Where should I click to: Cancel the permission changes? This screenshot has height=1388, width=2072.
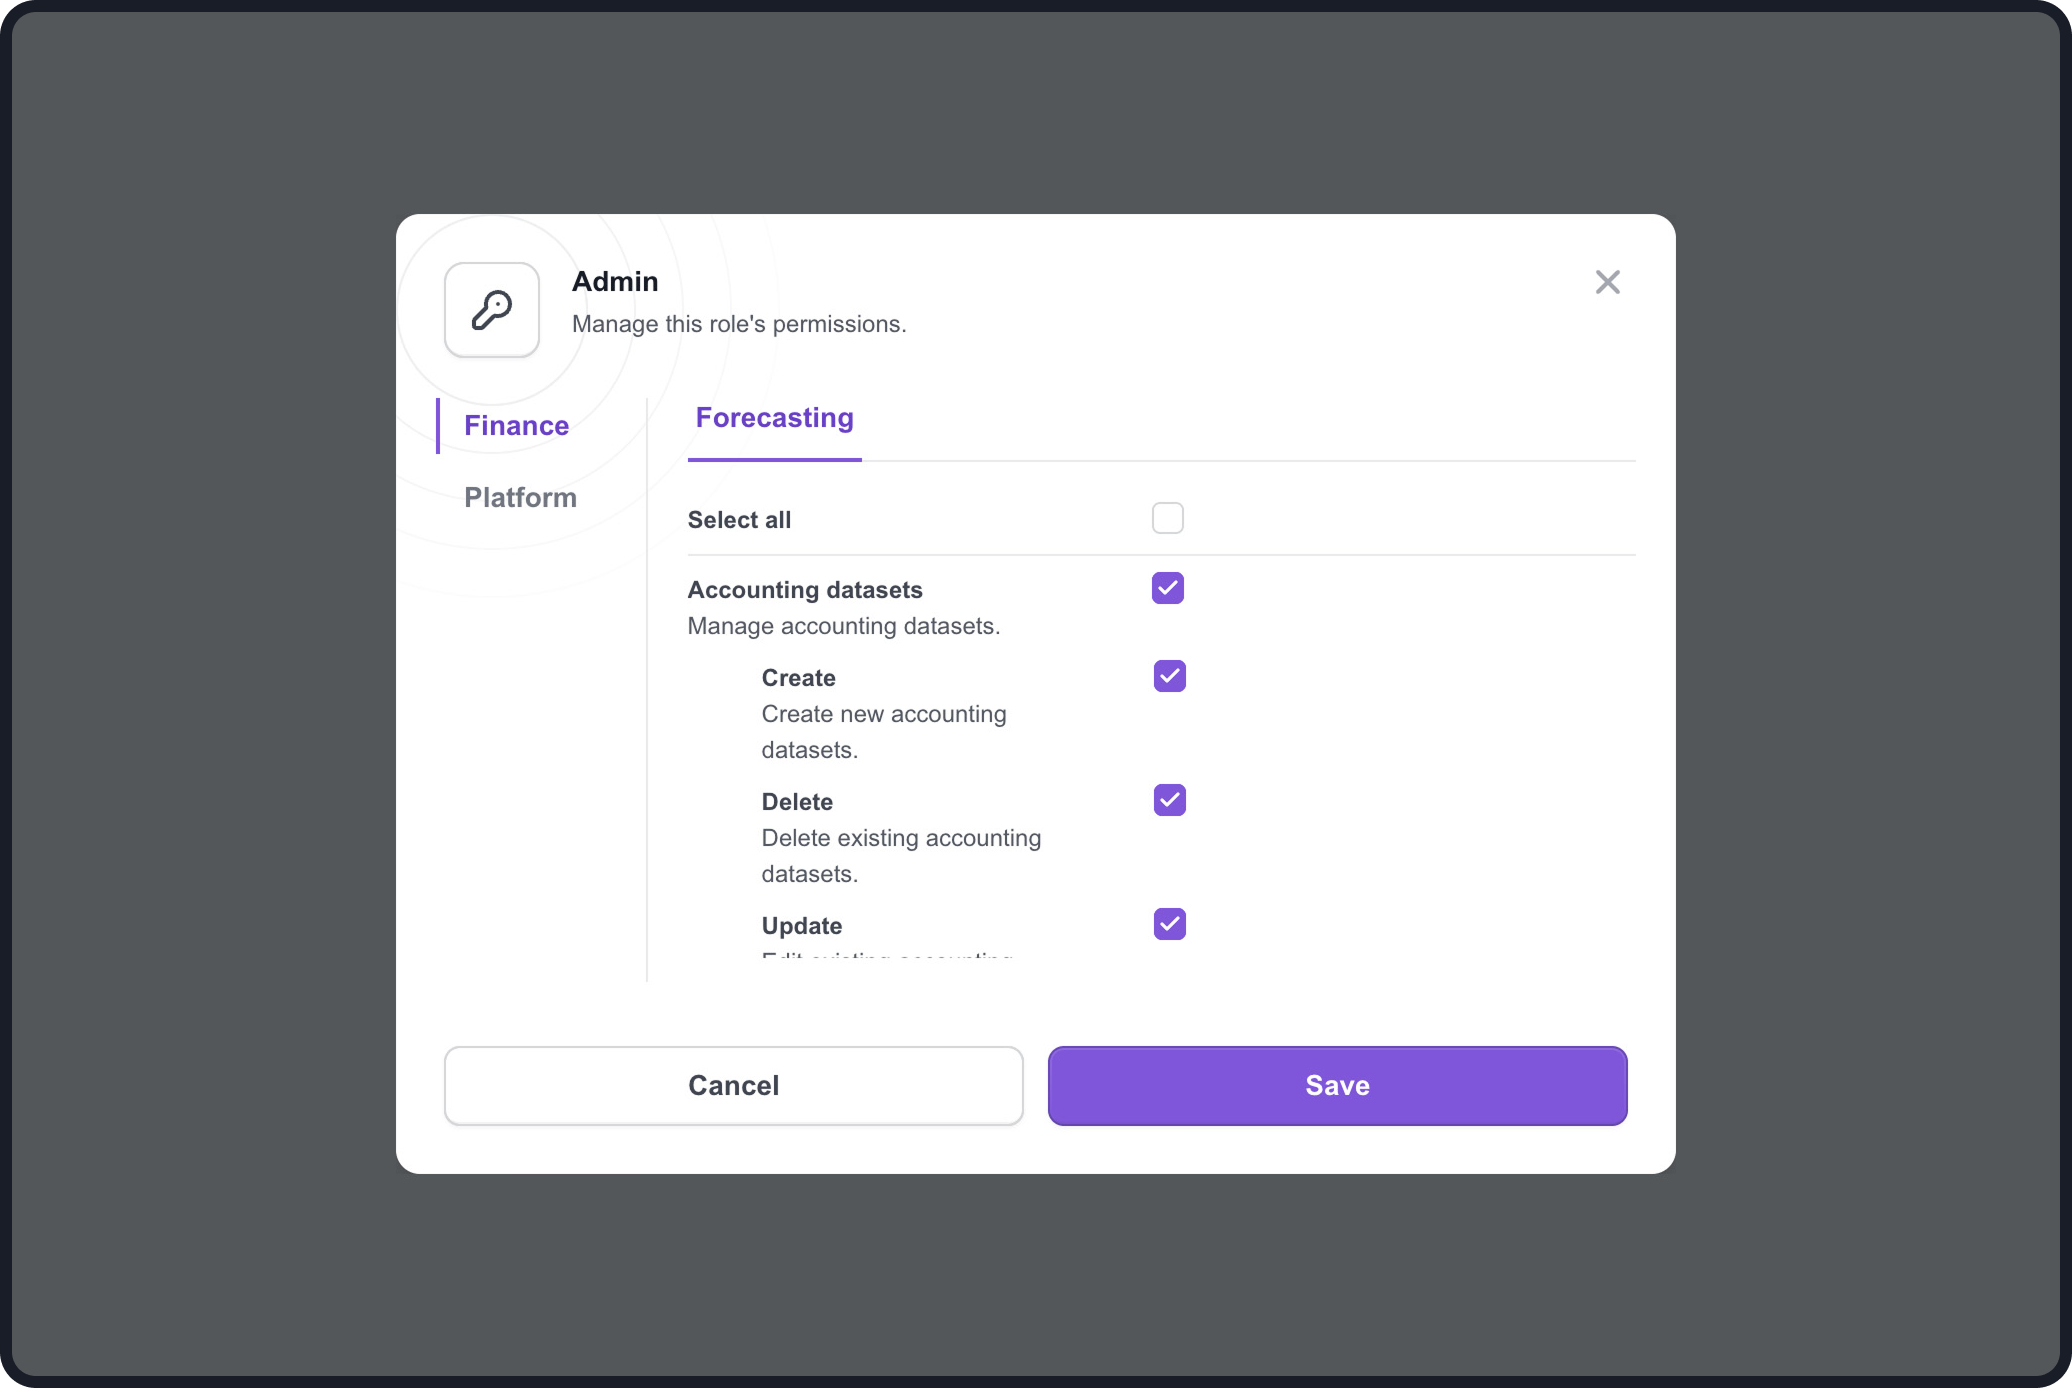[734, 1086]
